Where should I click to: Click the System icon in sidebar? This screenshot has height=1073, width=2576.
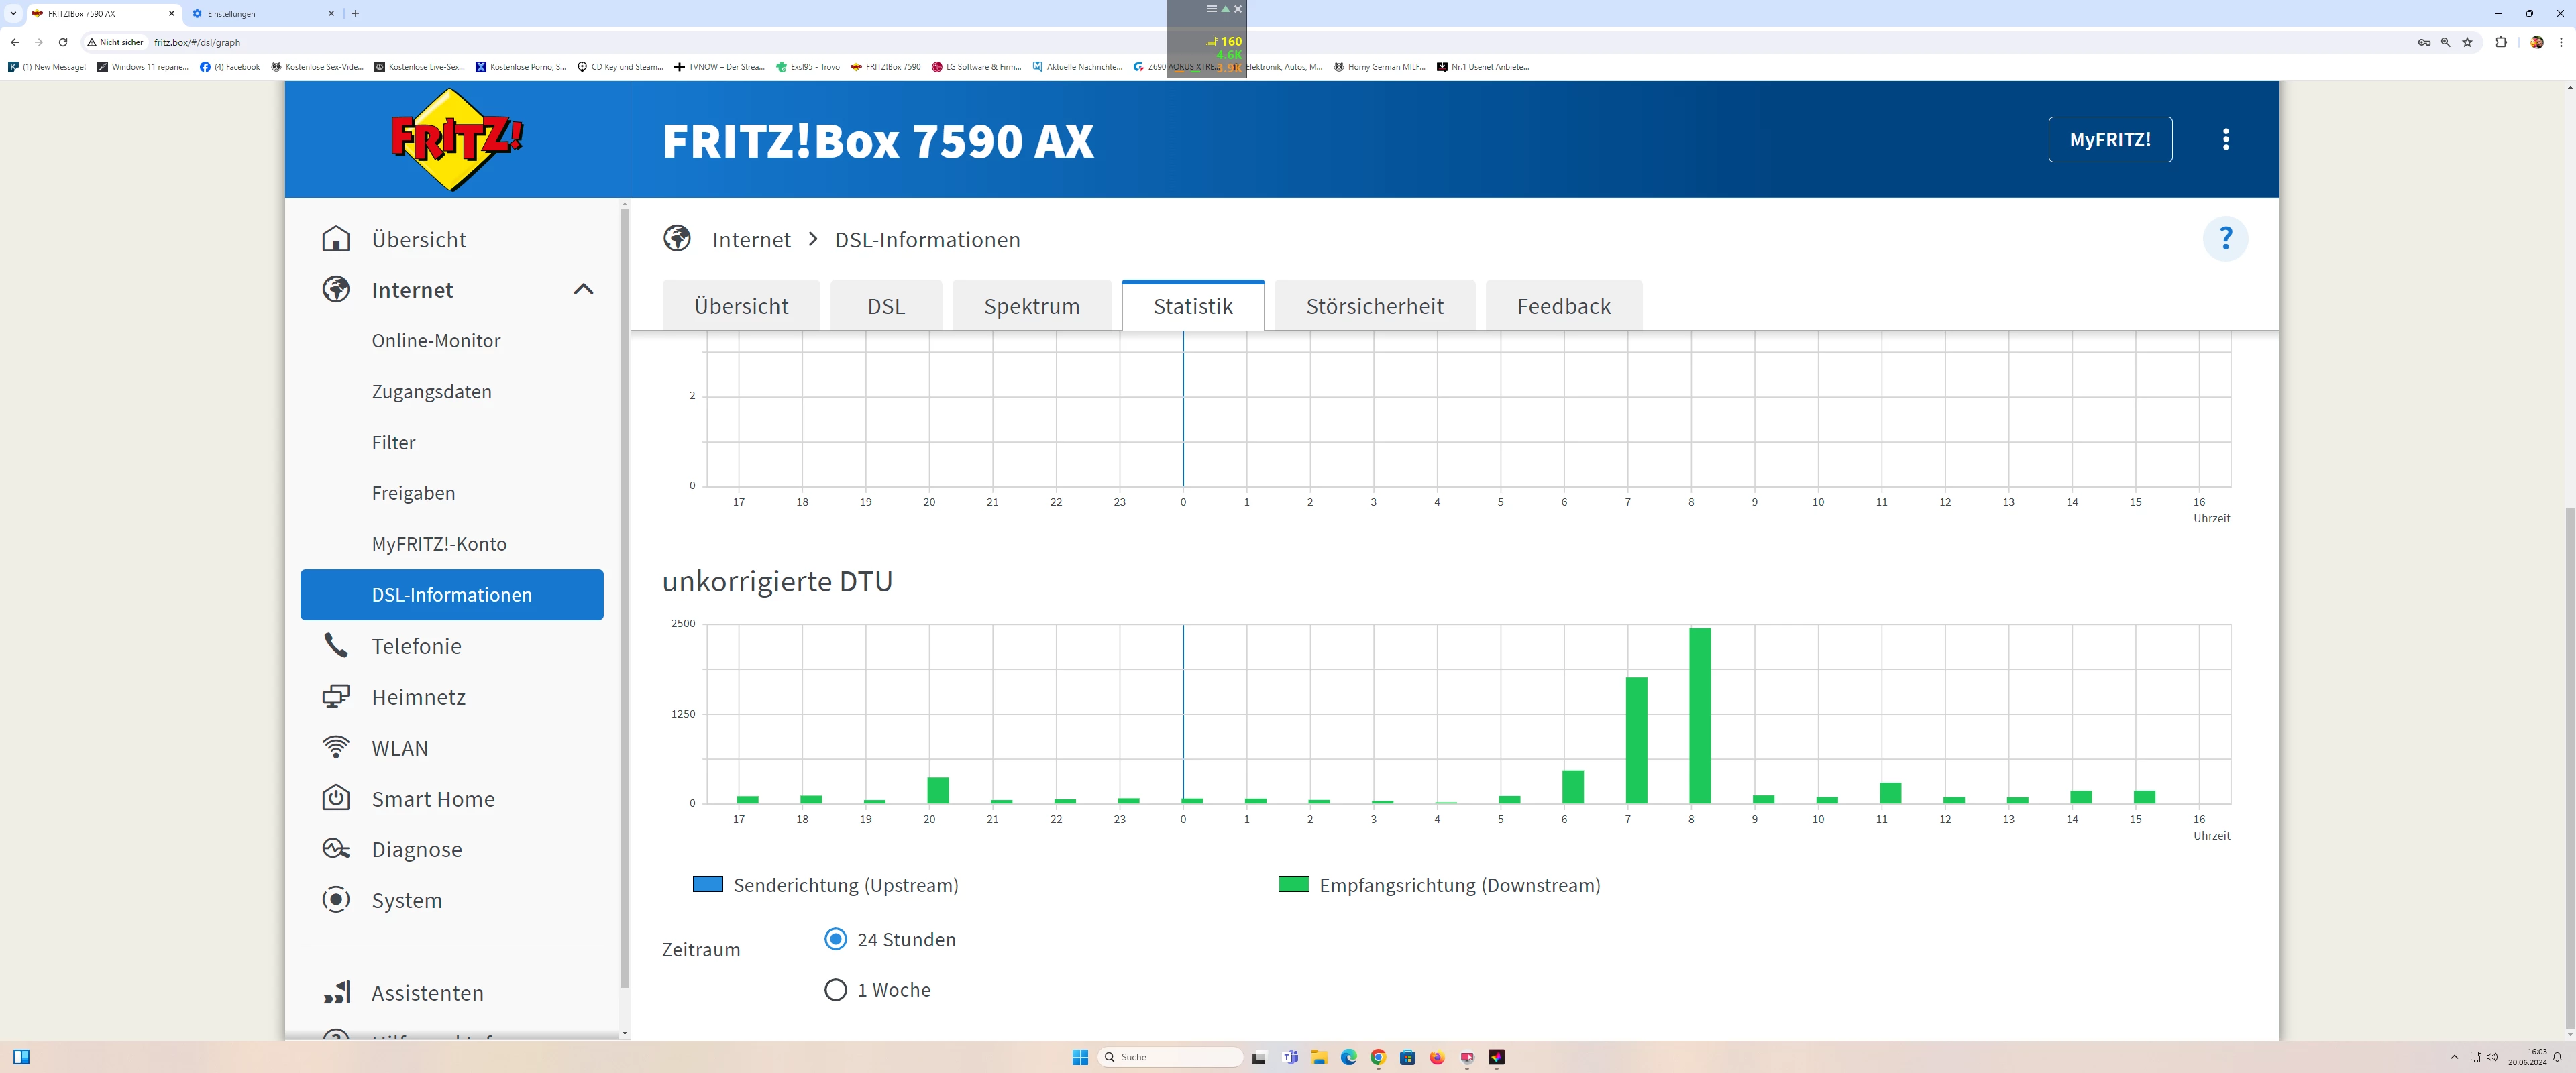(x=336, y=900)
